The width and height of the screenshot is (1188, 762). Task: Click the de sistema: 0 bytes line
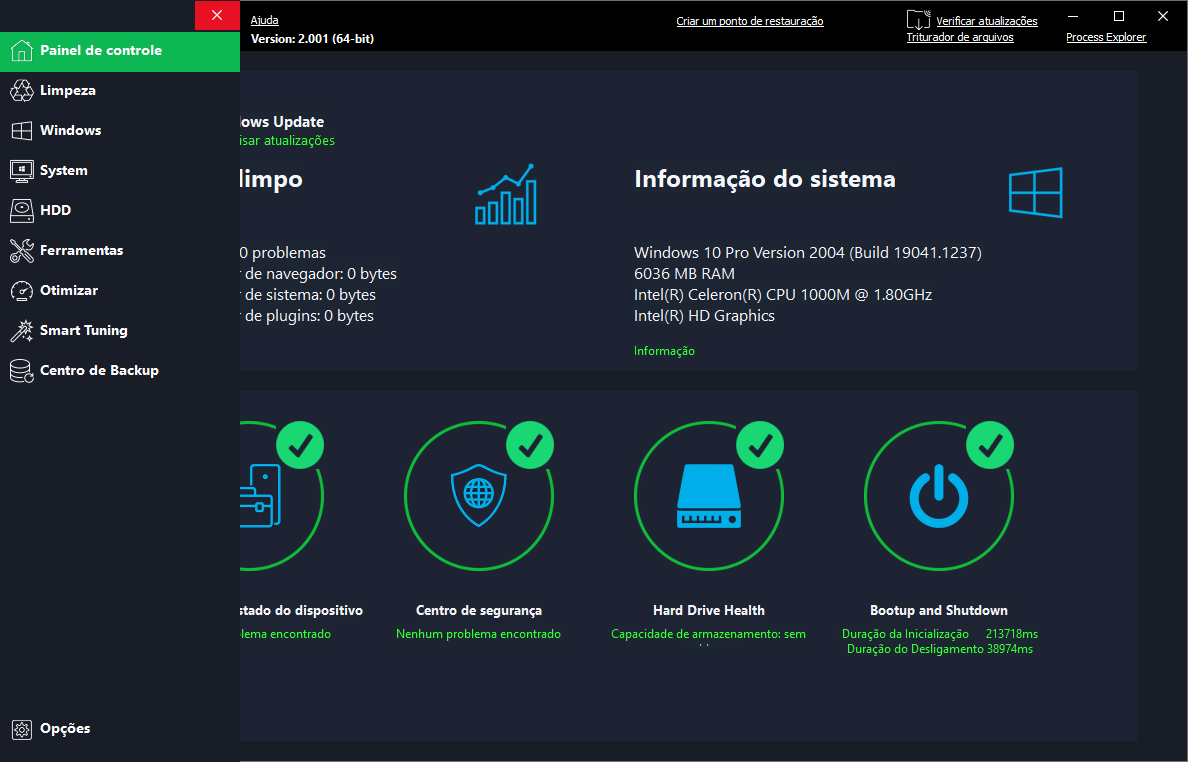coord(308,295)
